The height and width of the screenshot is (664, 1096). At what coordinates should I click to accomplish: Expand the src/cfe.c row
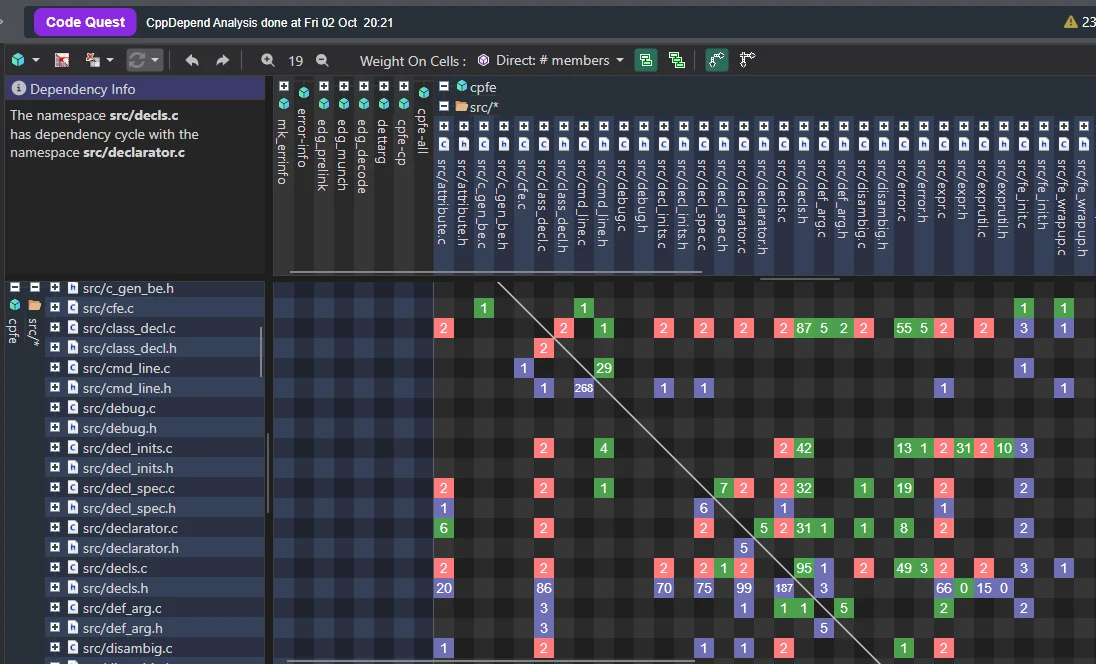55,307
